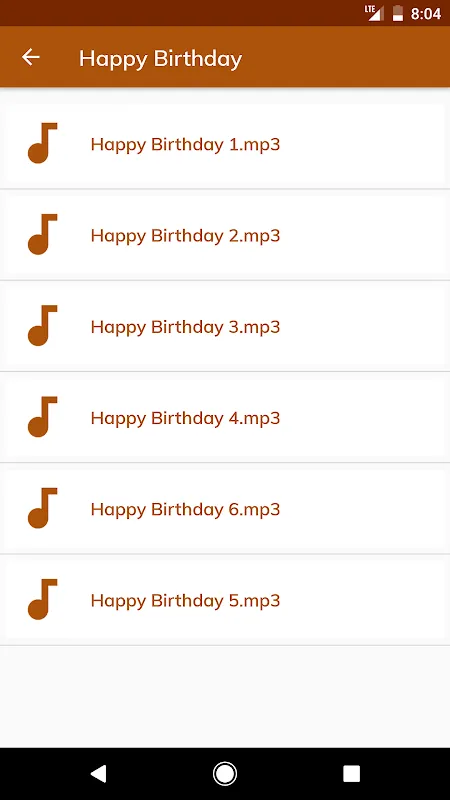The height and width of the screenshot is (800, 450).
Task: Tap music note icon for Happy Birthday 4.mp3
Action: [42, 417]
